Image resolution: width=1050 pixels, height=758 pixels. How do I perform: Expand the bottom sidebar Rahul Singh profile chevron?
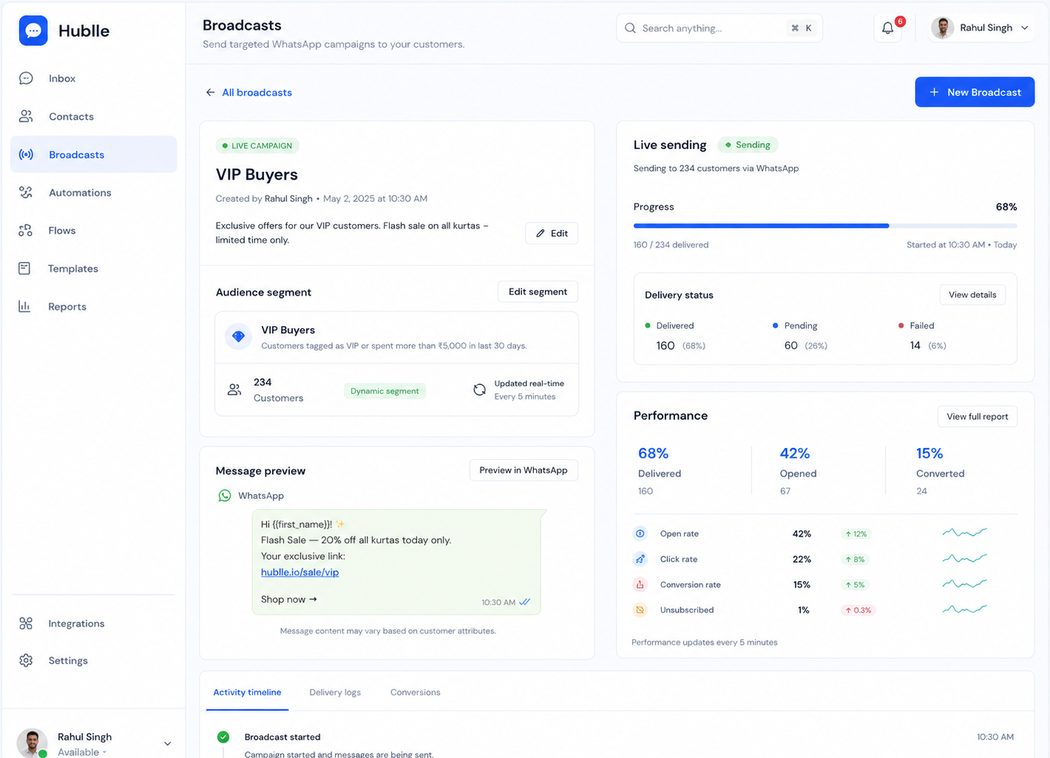167,743
